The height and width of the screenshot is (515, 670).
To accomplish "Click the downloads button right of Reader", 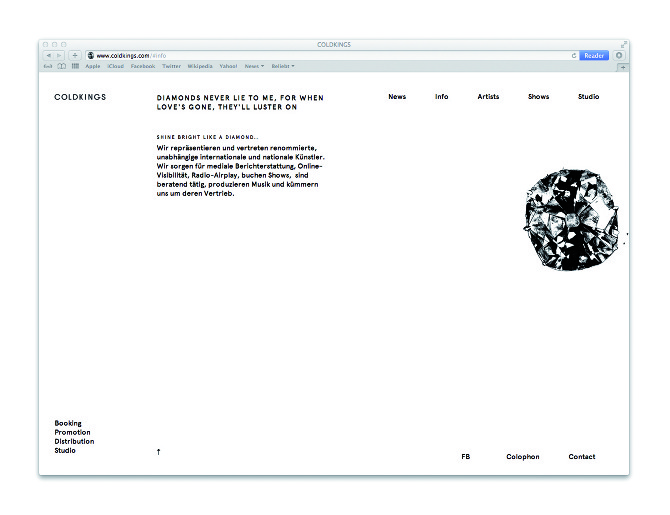I will (x=619, y=55).
